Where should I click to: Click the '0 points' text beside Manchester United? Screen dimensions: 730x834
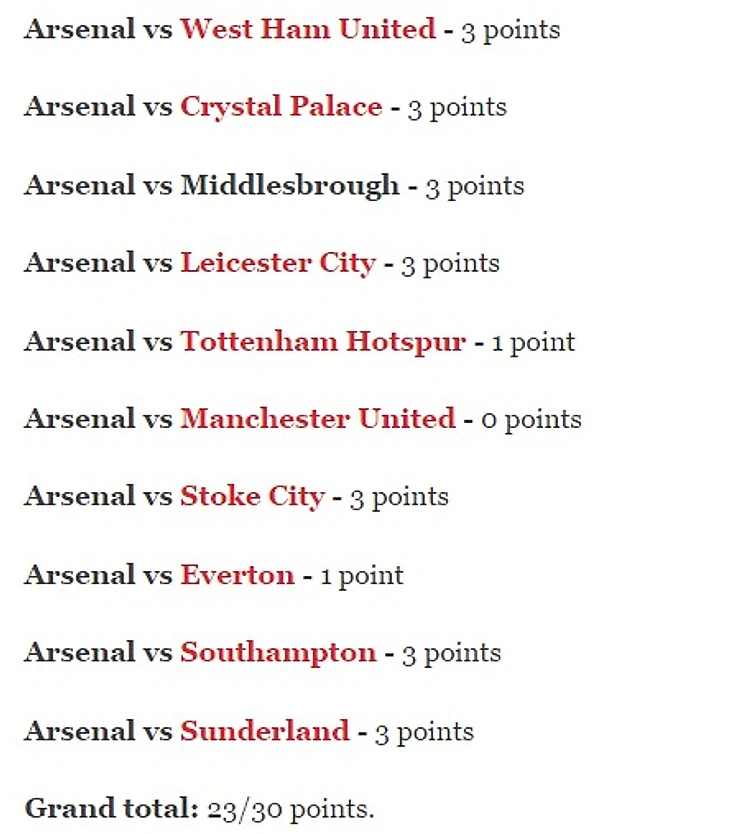pos(531,419)
